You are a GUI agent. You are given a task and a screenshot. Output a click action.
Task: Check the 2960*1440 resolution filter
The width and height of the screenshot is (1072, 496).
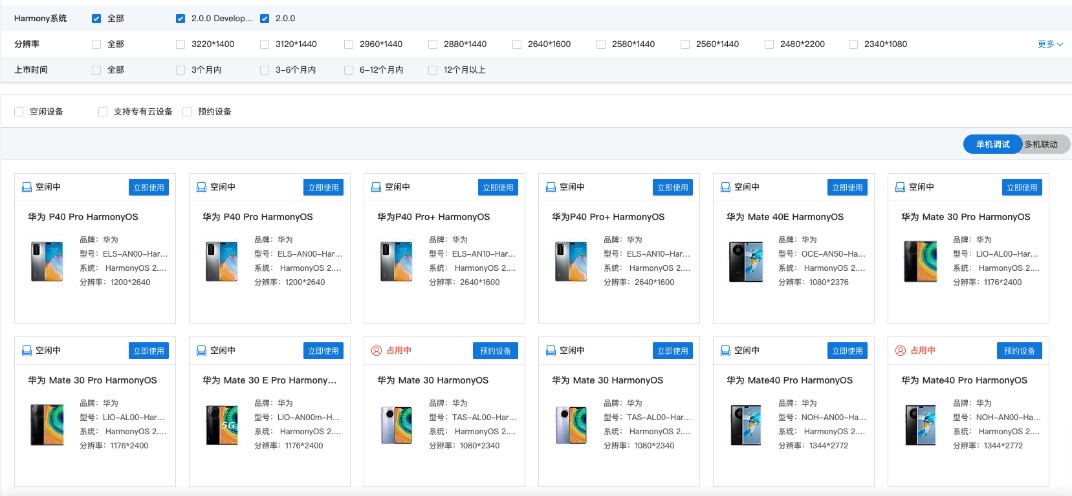click(349, 44)
